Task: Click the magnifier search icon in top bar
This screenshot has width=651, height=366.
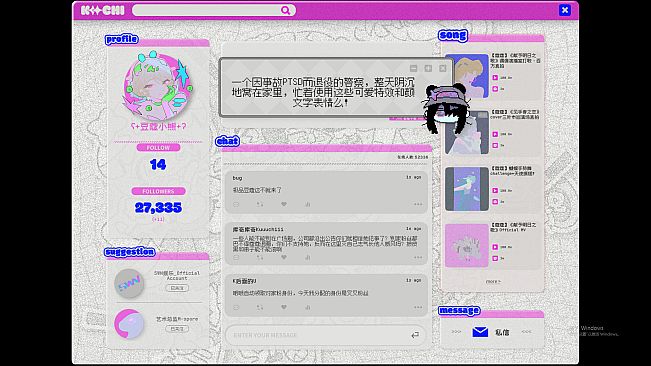Action: click(x=285, y=10)
